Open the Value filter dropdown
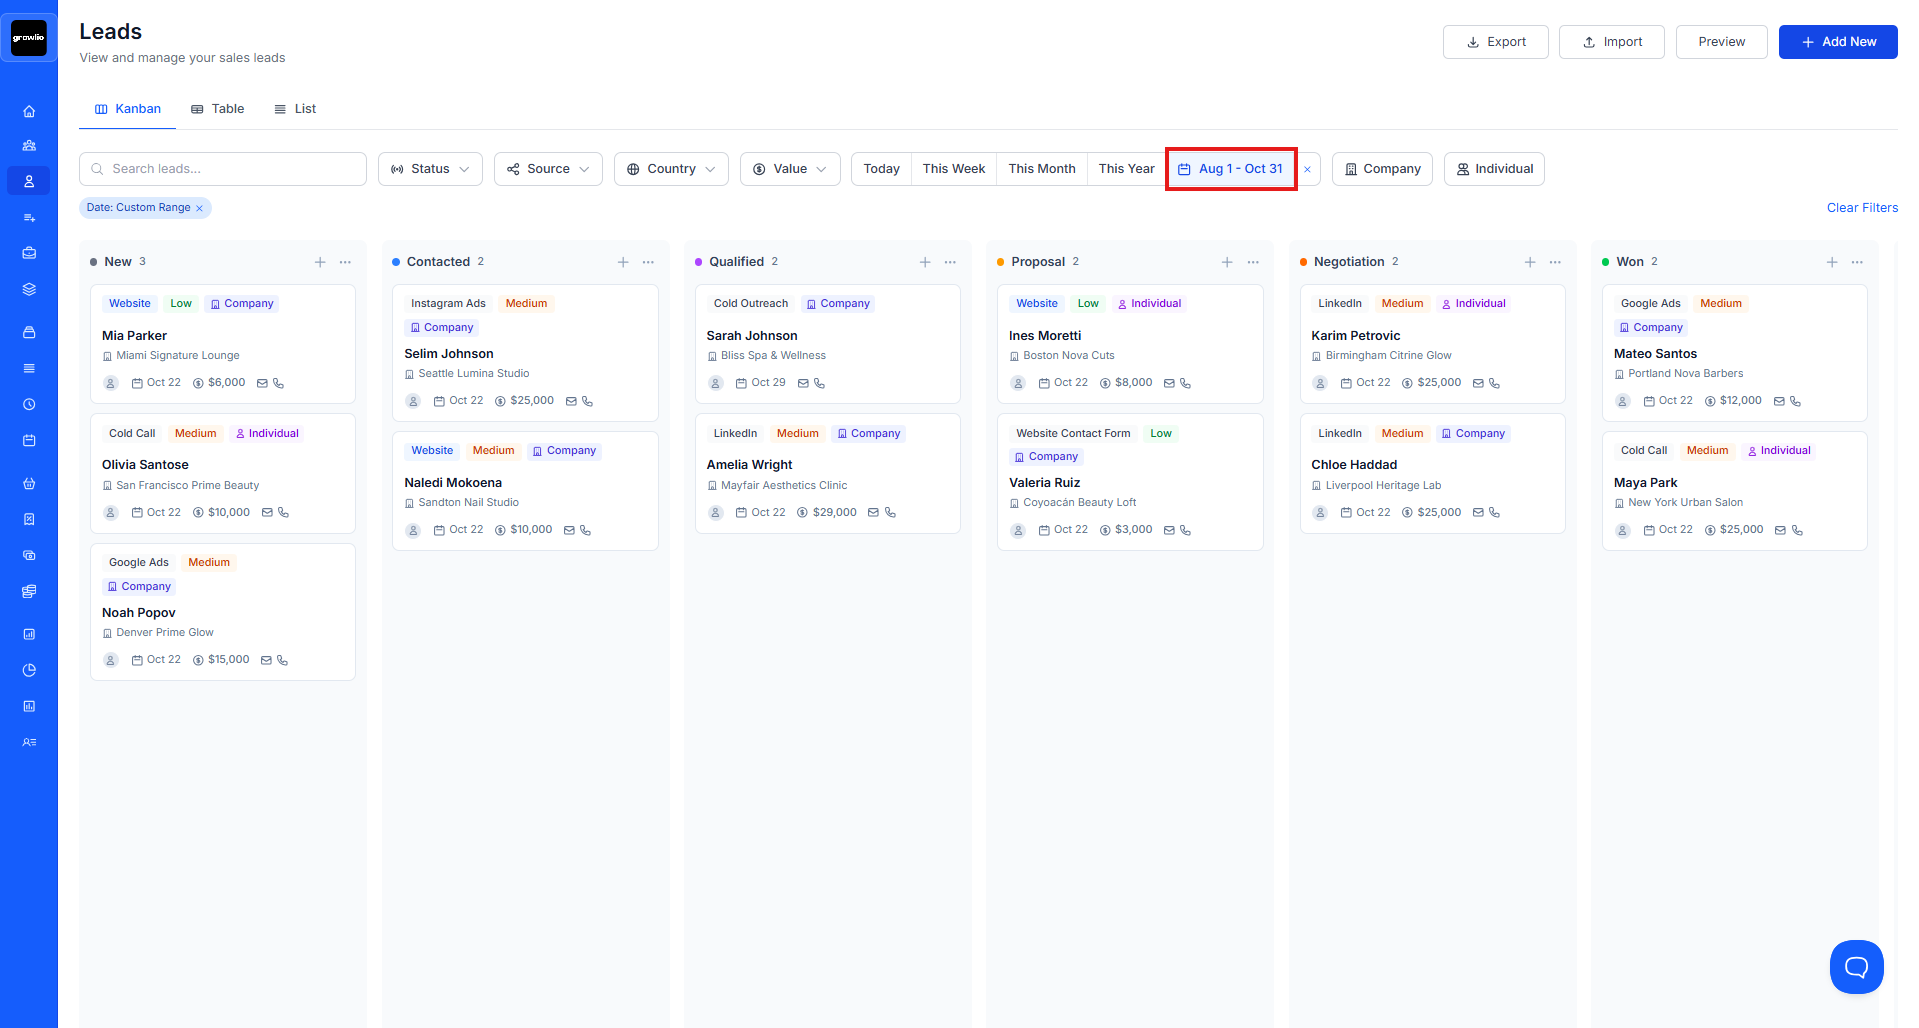 790,169
